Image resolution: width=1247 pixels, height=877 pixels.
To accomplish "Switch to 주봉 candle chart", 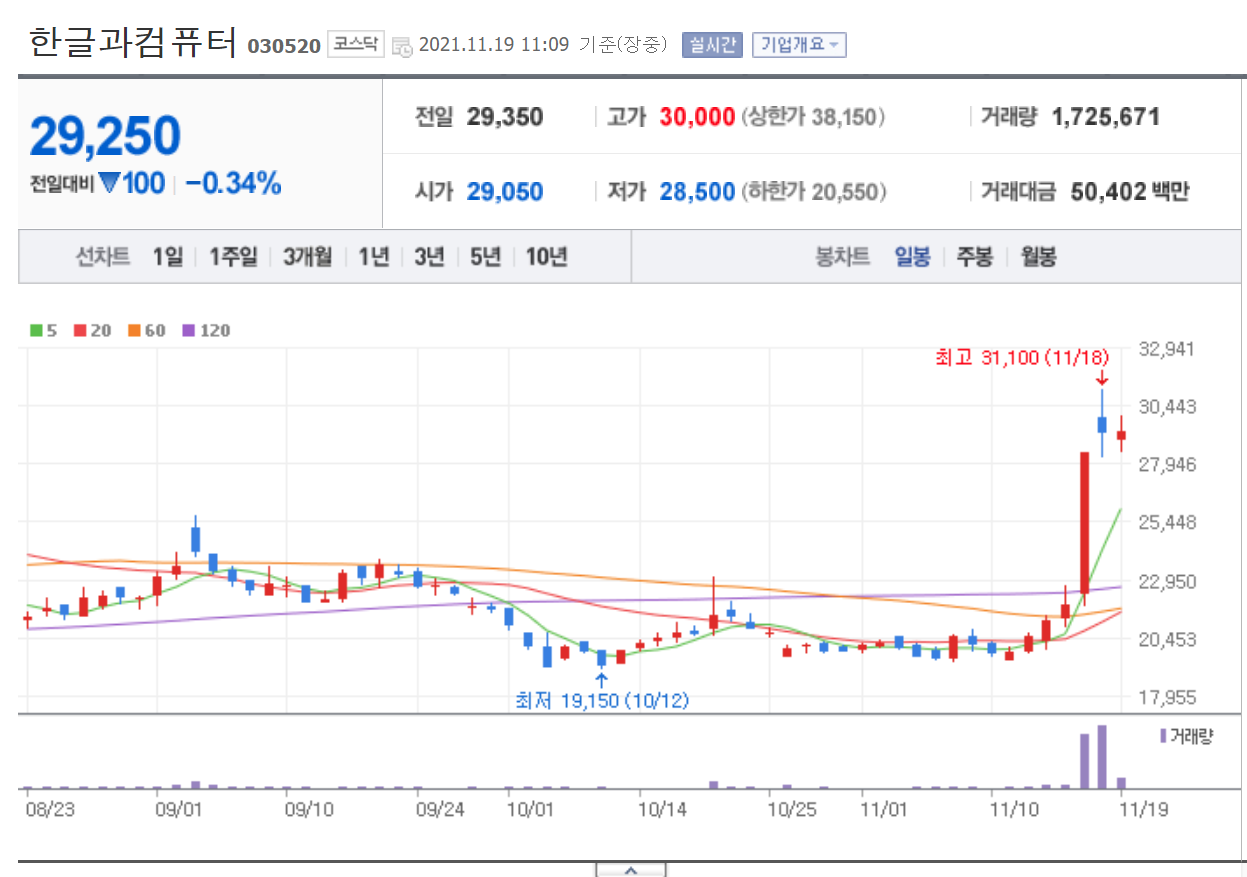I will click(x=974, y=257).
